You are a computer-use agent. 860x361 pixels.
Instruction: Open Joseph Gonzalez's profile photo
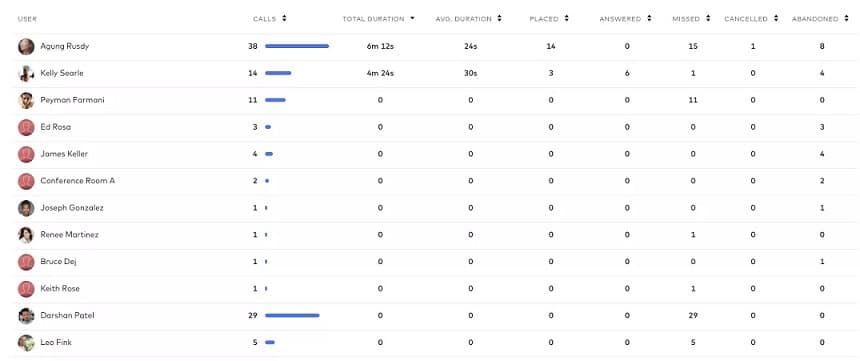click(26, 208)
